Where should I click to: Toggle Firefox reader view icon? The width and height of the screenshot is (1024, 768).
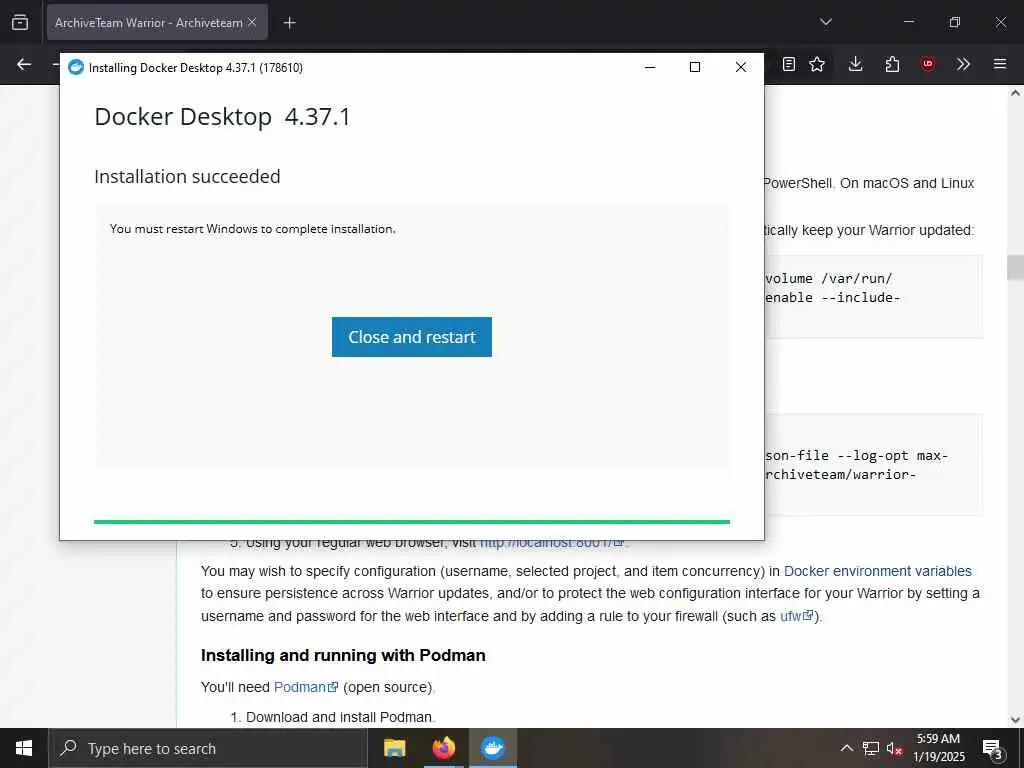(789, 64)
